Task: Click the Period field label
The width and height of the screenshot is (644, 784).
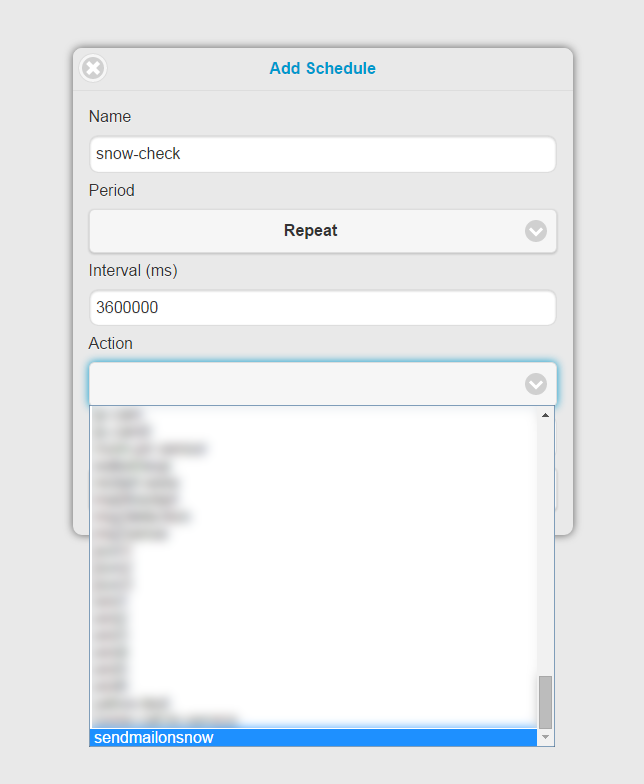Action: pos(112,190)
